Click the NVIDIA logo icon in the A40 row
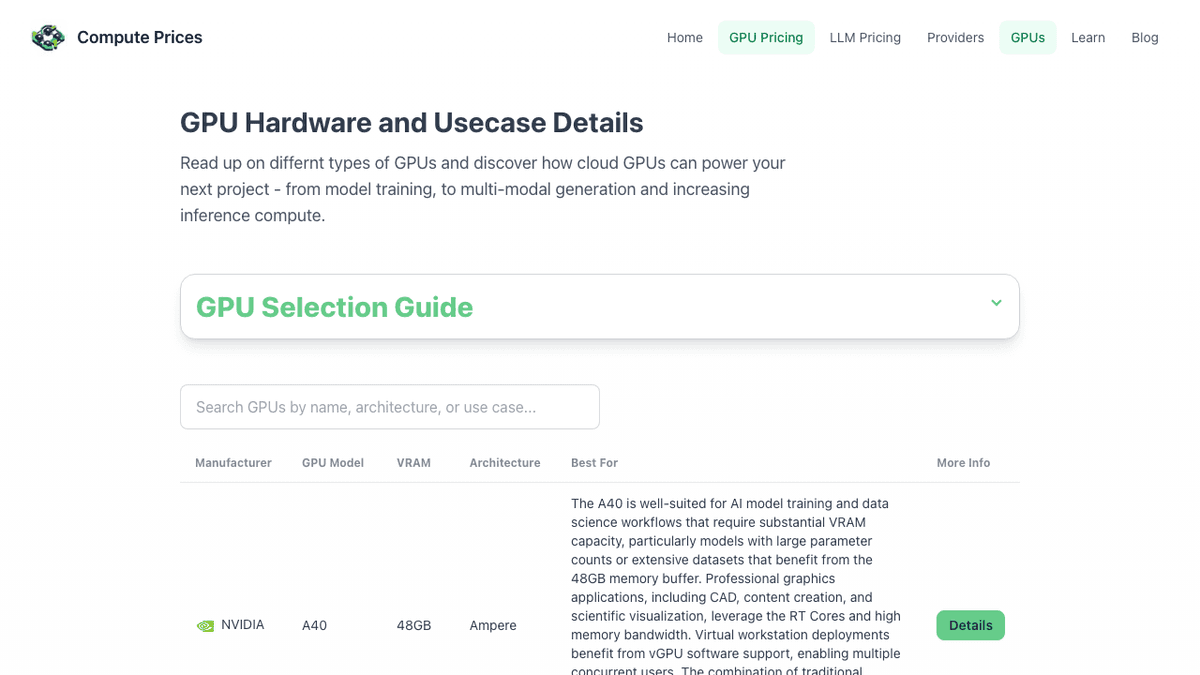The image size is (1200, 675). [x=205, y=626]
